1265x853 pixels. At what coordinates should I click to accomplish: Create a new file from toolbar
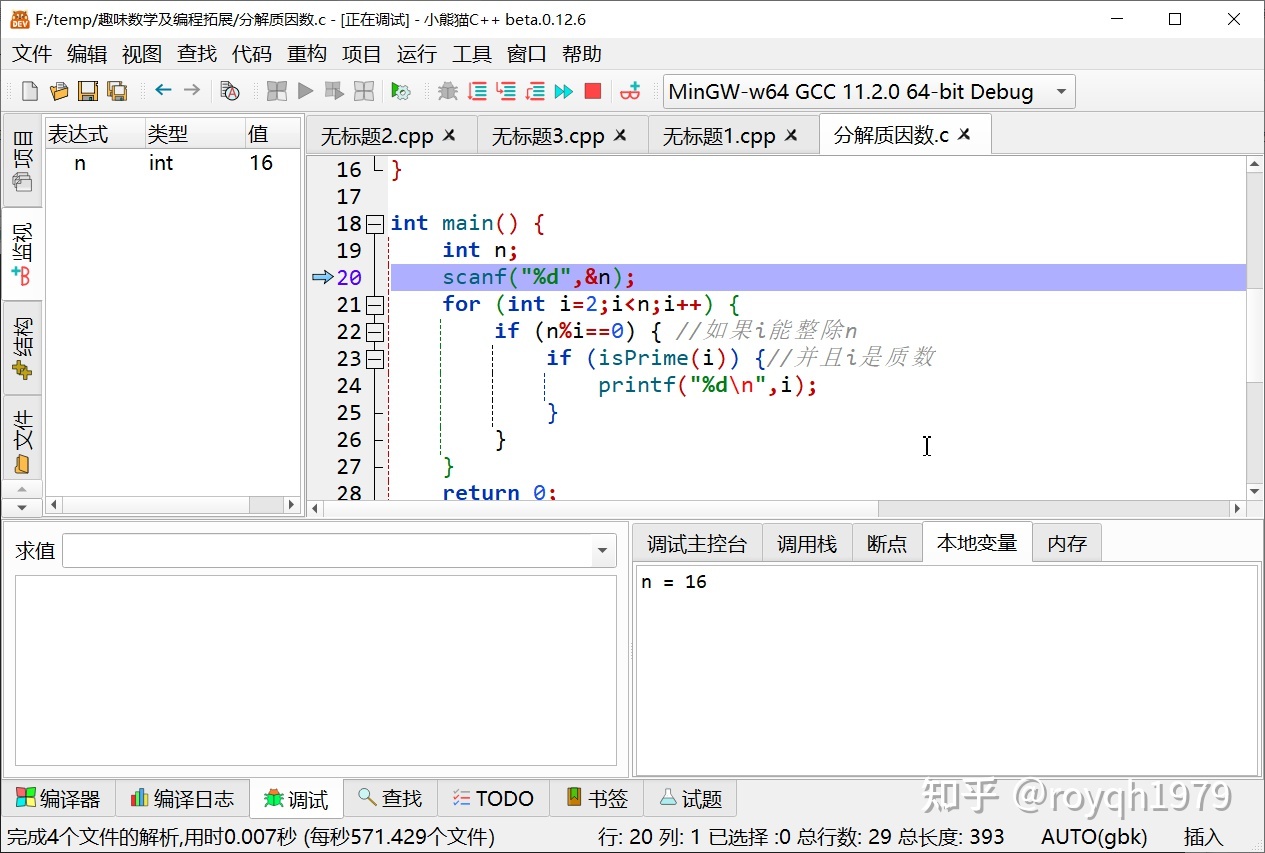30,92
